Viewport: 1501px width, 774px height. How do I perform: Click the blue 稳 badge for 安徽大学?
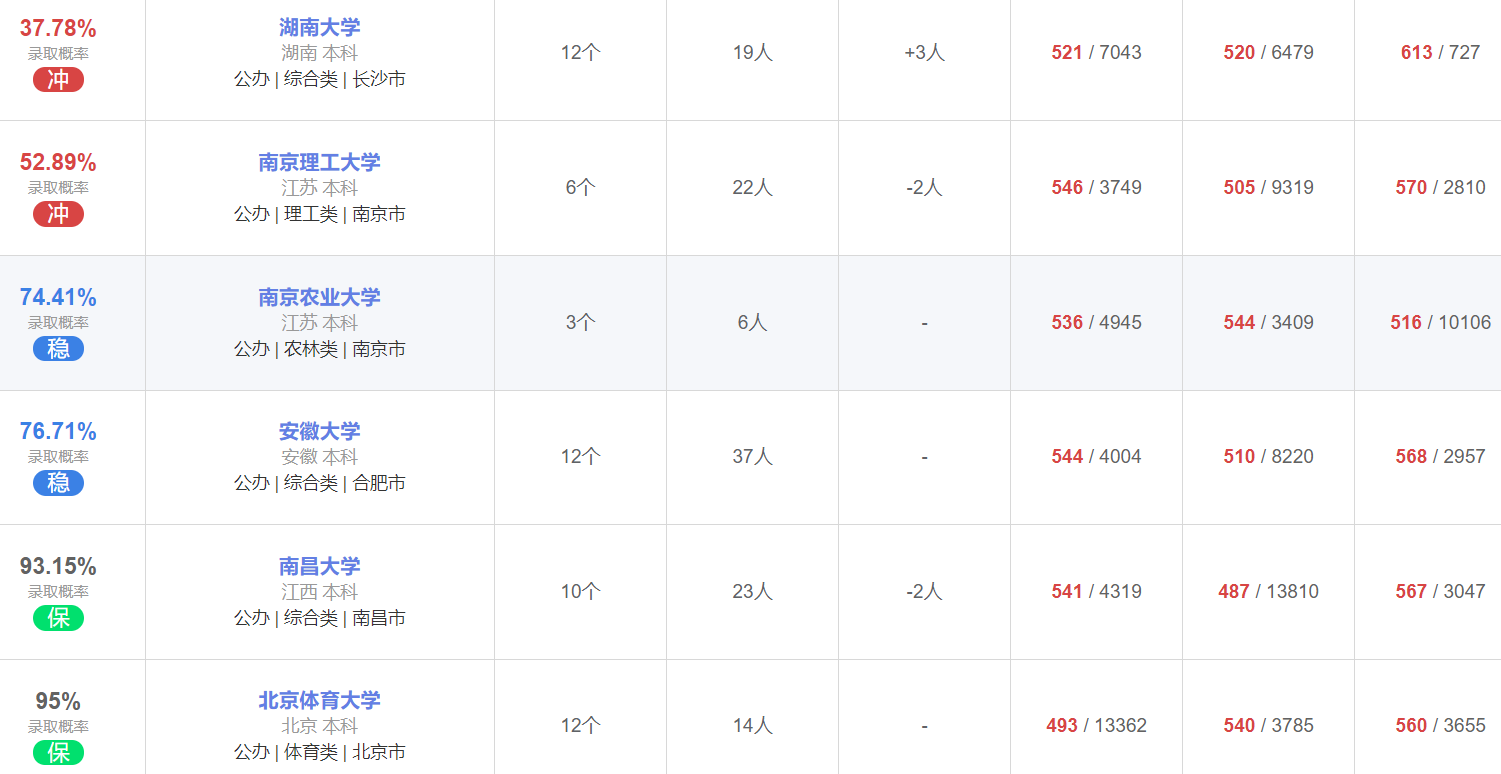[x=58, y=483]
